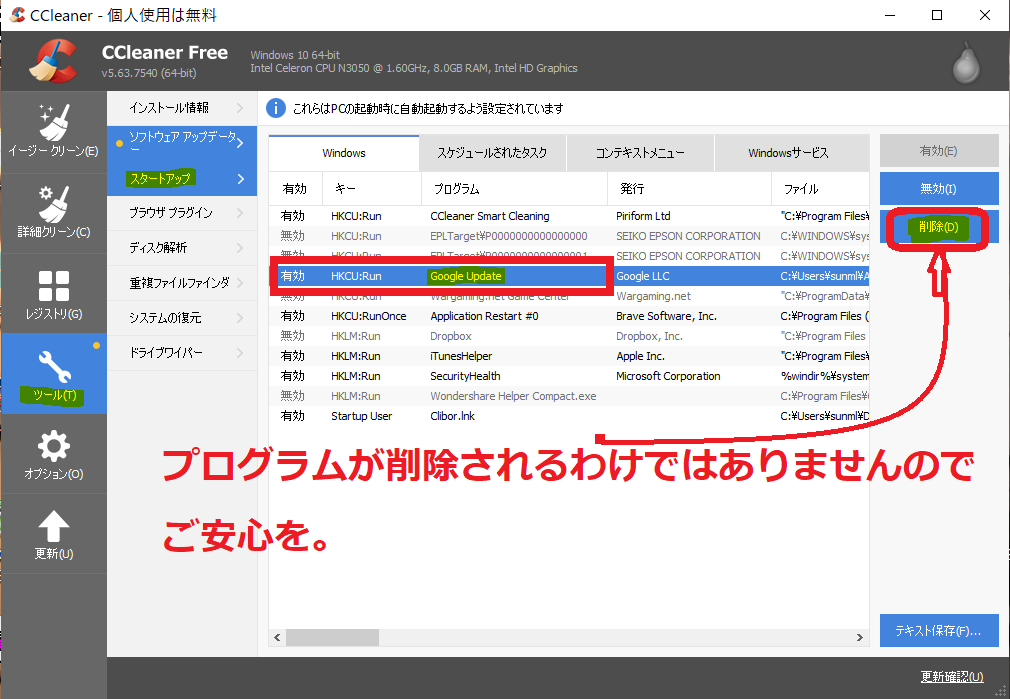Click the 削除(D) delete button
Viewport: 1010px width, 699px height.
click(x=939, y=227)
